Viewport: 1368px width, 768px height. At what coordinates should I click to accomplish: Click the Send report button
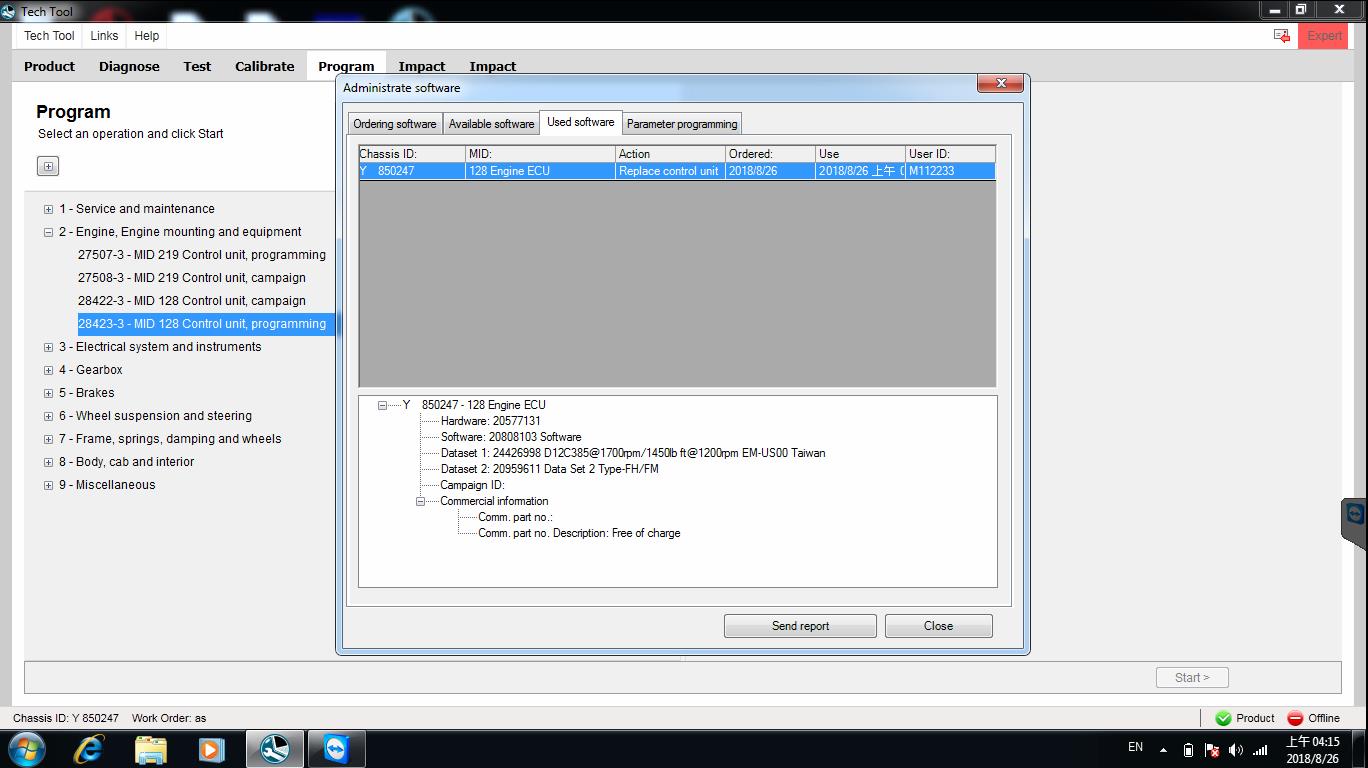pos(800,626)
